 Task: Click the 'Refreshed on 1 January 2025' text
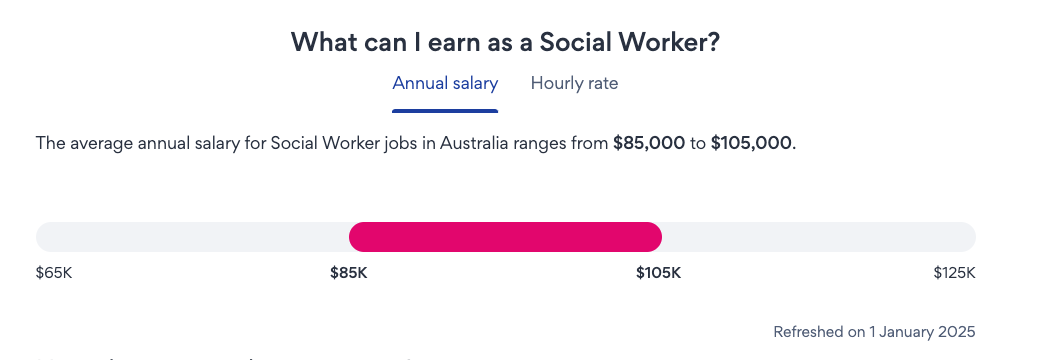[874, 331]
